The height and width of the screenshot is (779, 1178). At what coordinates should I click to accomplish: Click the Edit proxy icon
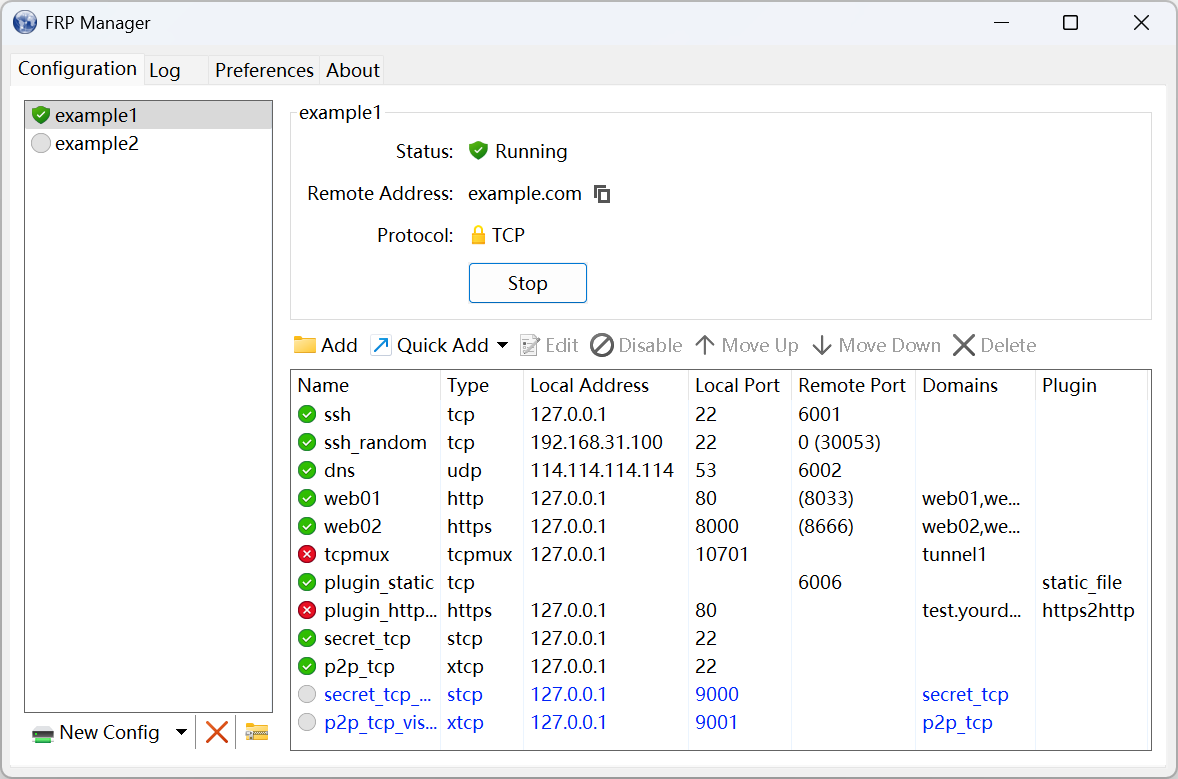pos(529,345)
